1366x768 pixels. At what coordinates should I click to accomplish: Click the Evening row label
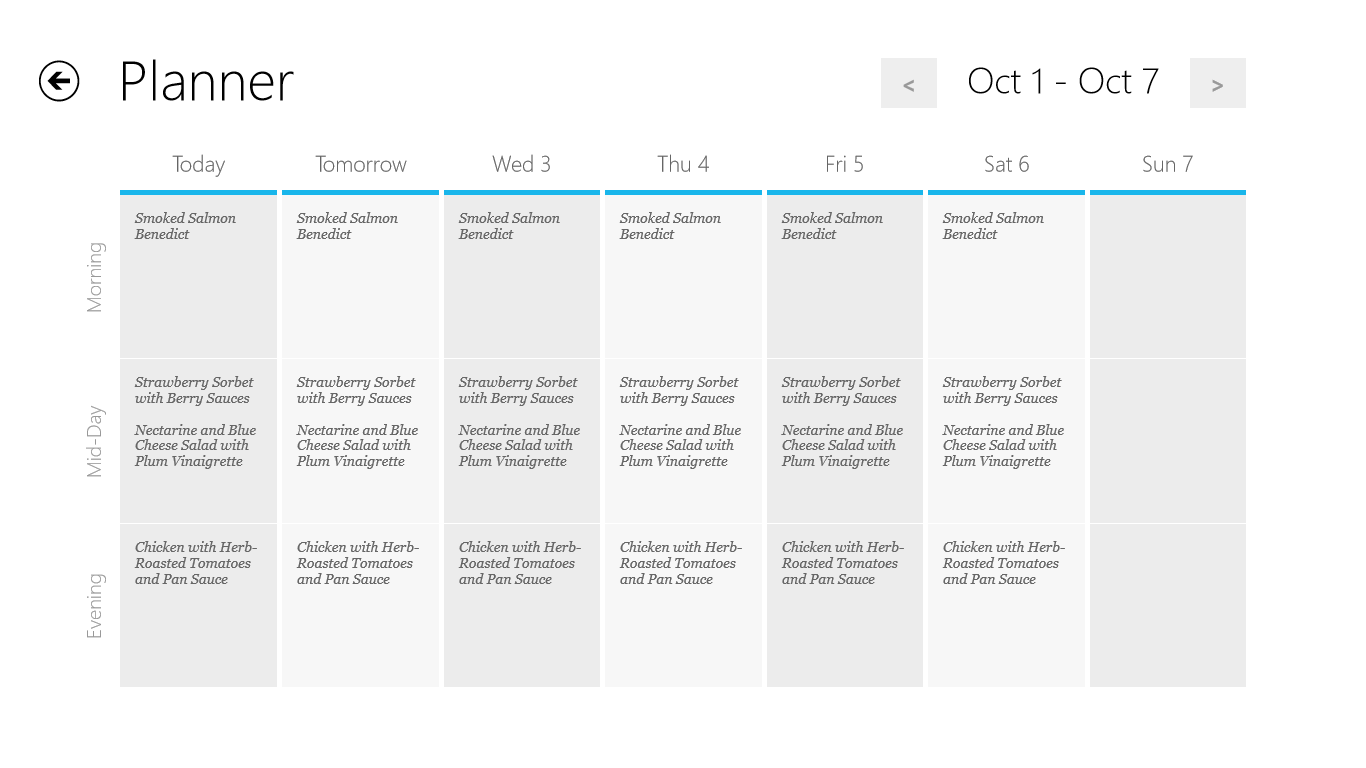coord(95,605)
